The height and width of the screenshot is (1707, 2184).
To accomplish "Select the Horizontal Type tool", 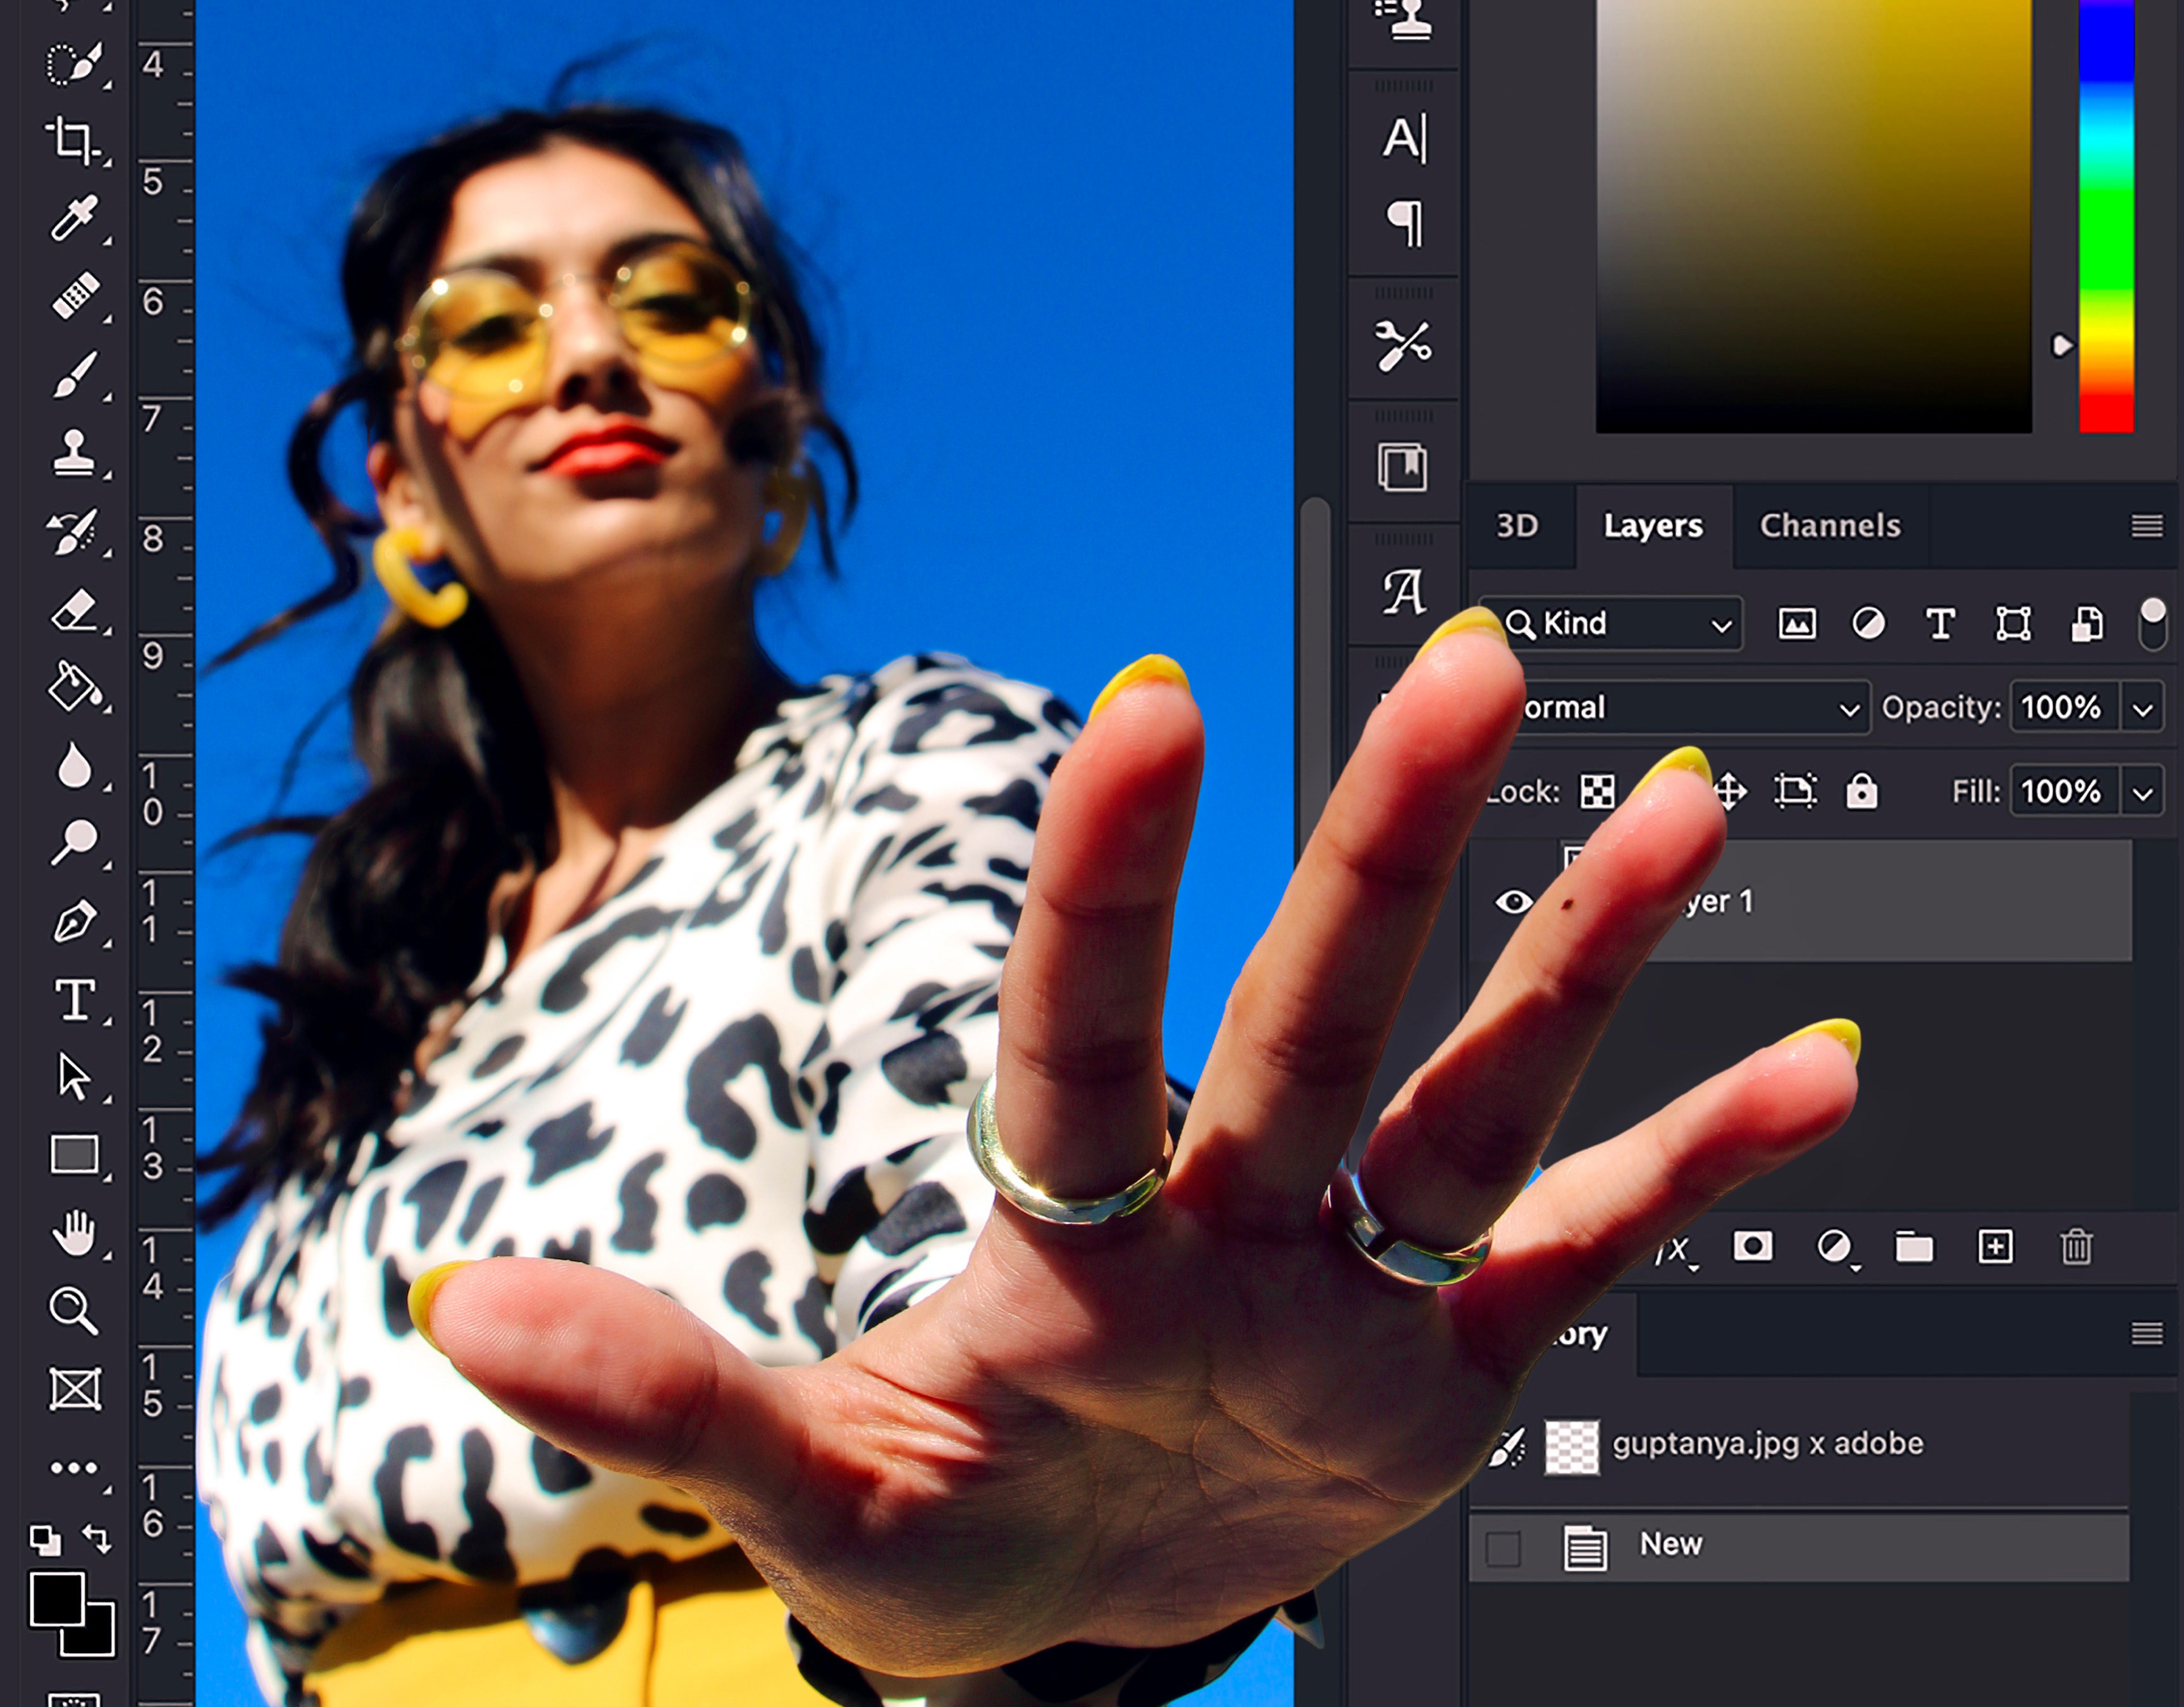I will tap(75, 1000).
